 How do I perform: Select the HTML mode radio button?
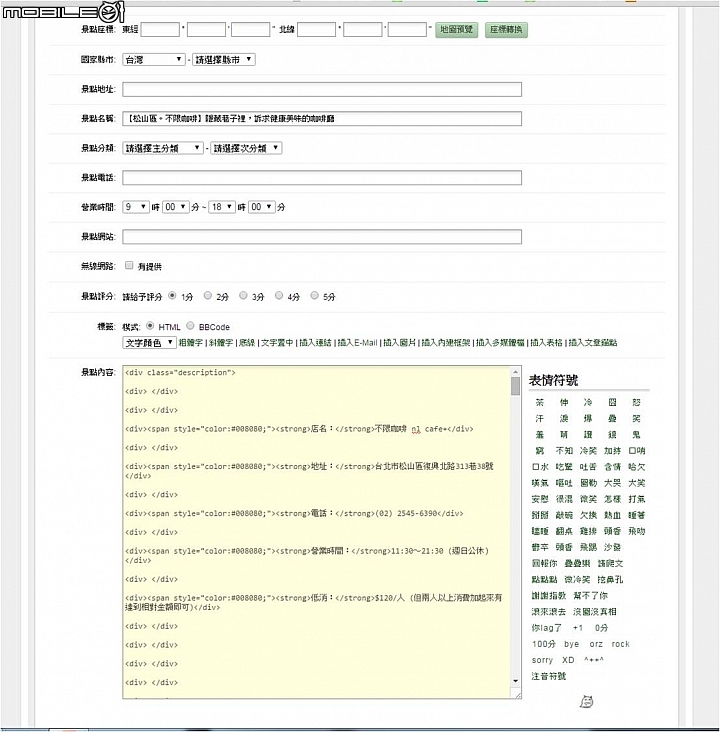(150, 326)
